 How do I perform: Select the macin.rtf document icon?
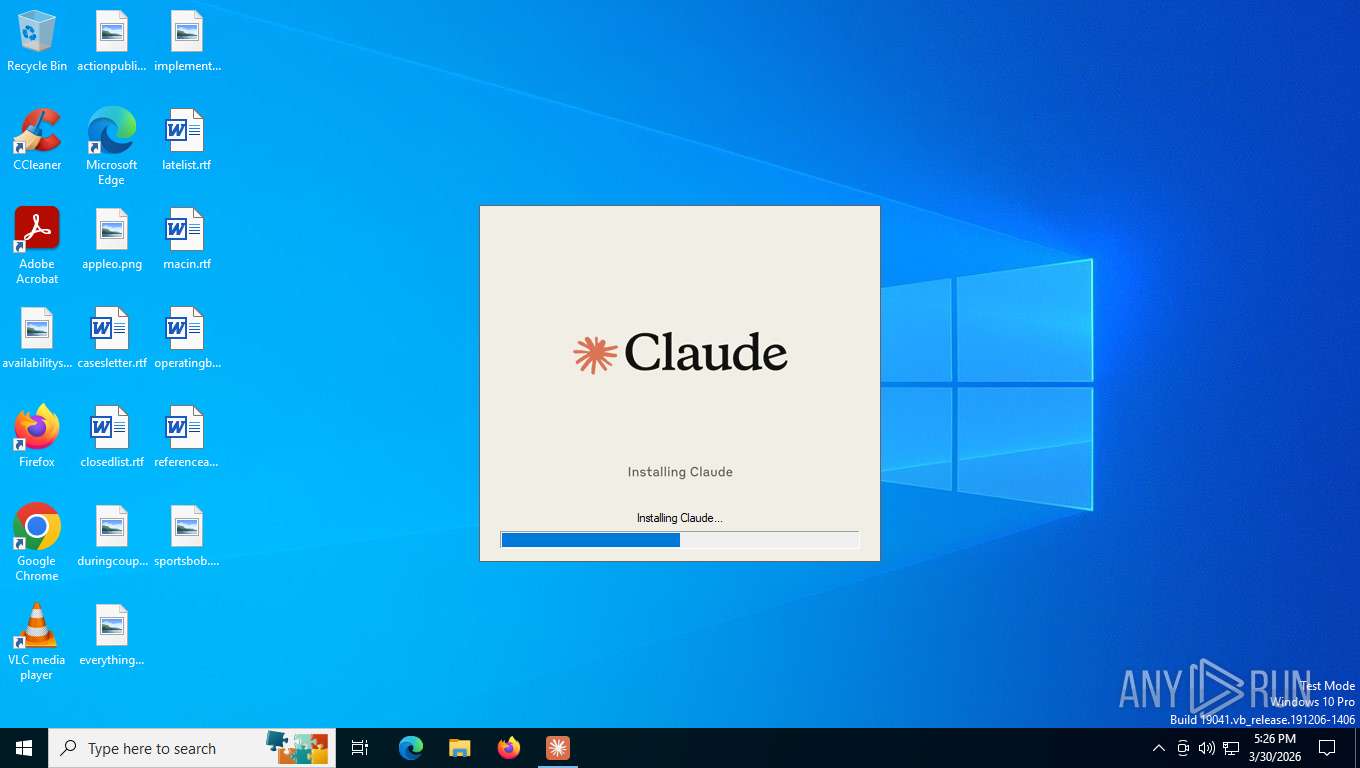[x=187, y=240]
